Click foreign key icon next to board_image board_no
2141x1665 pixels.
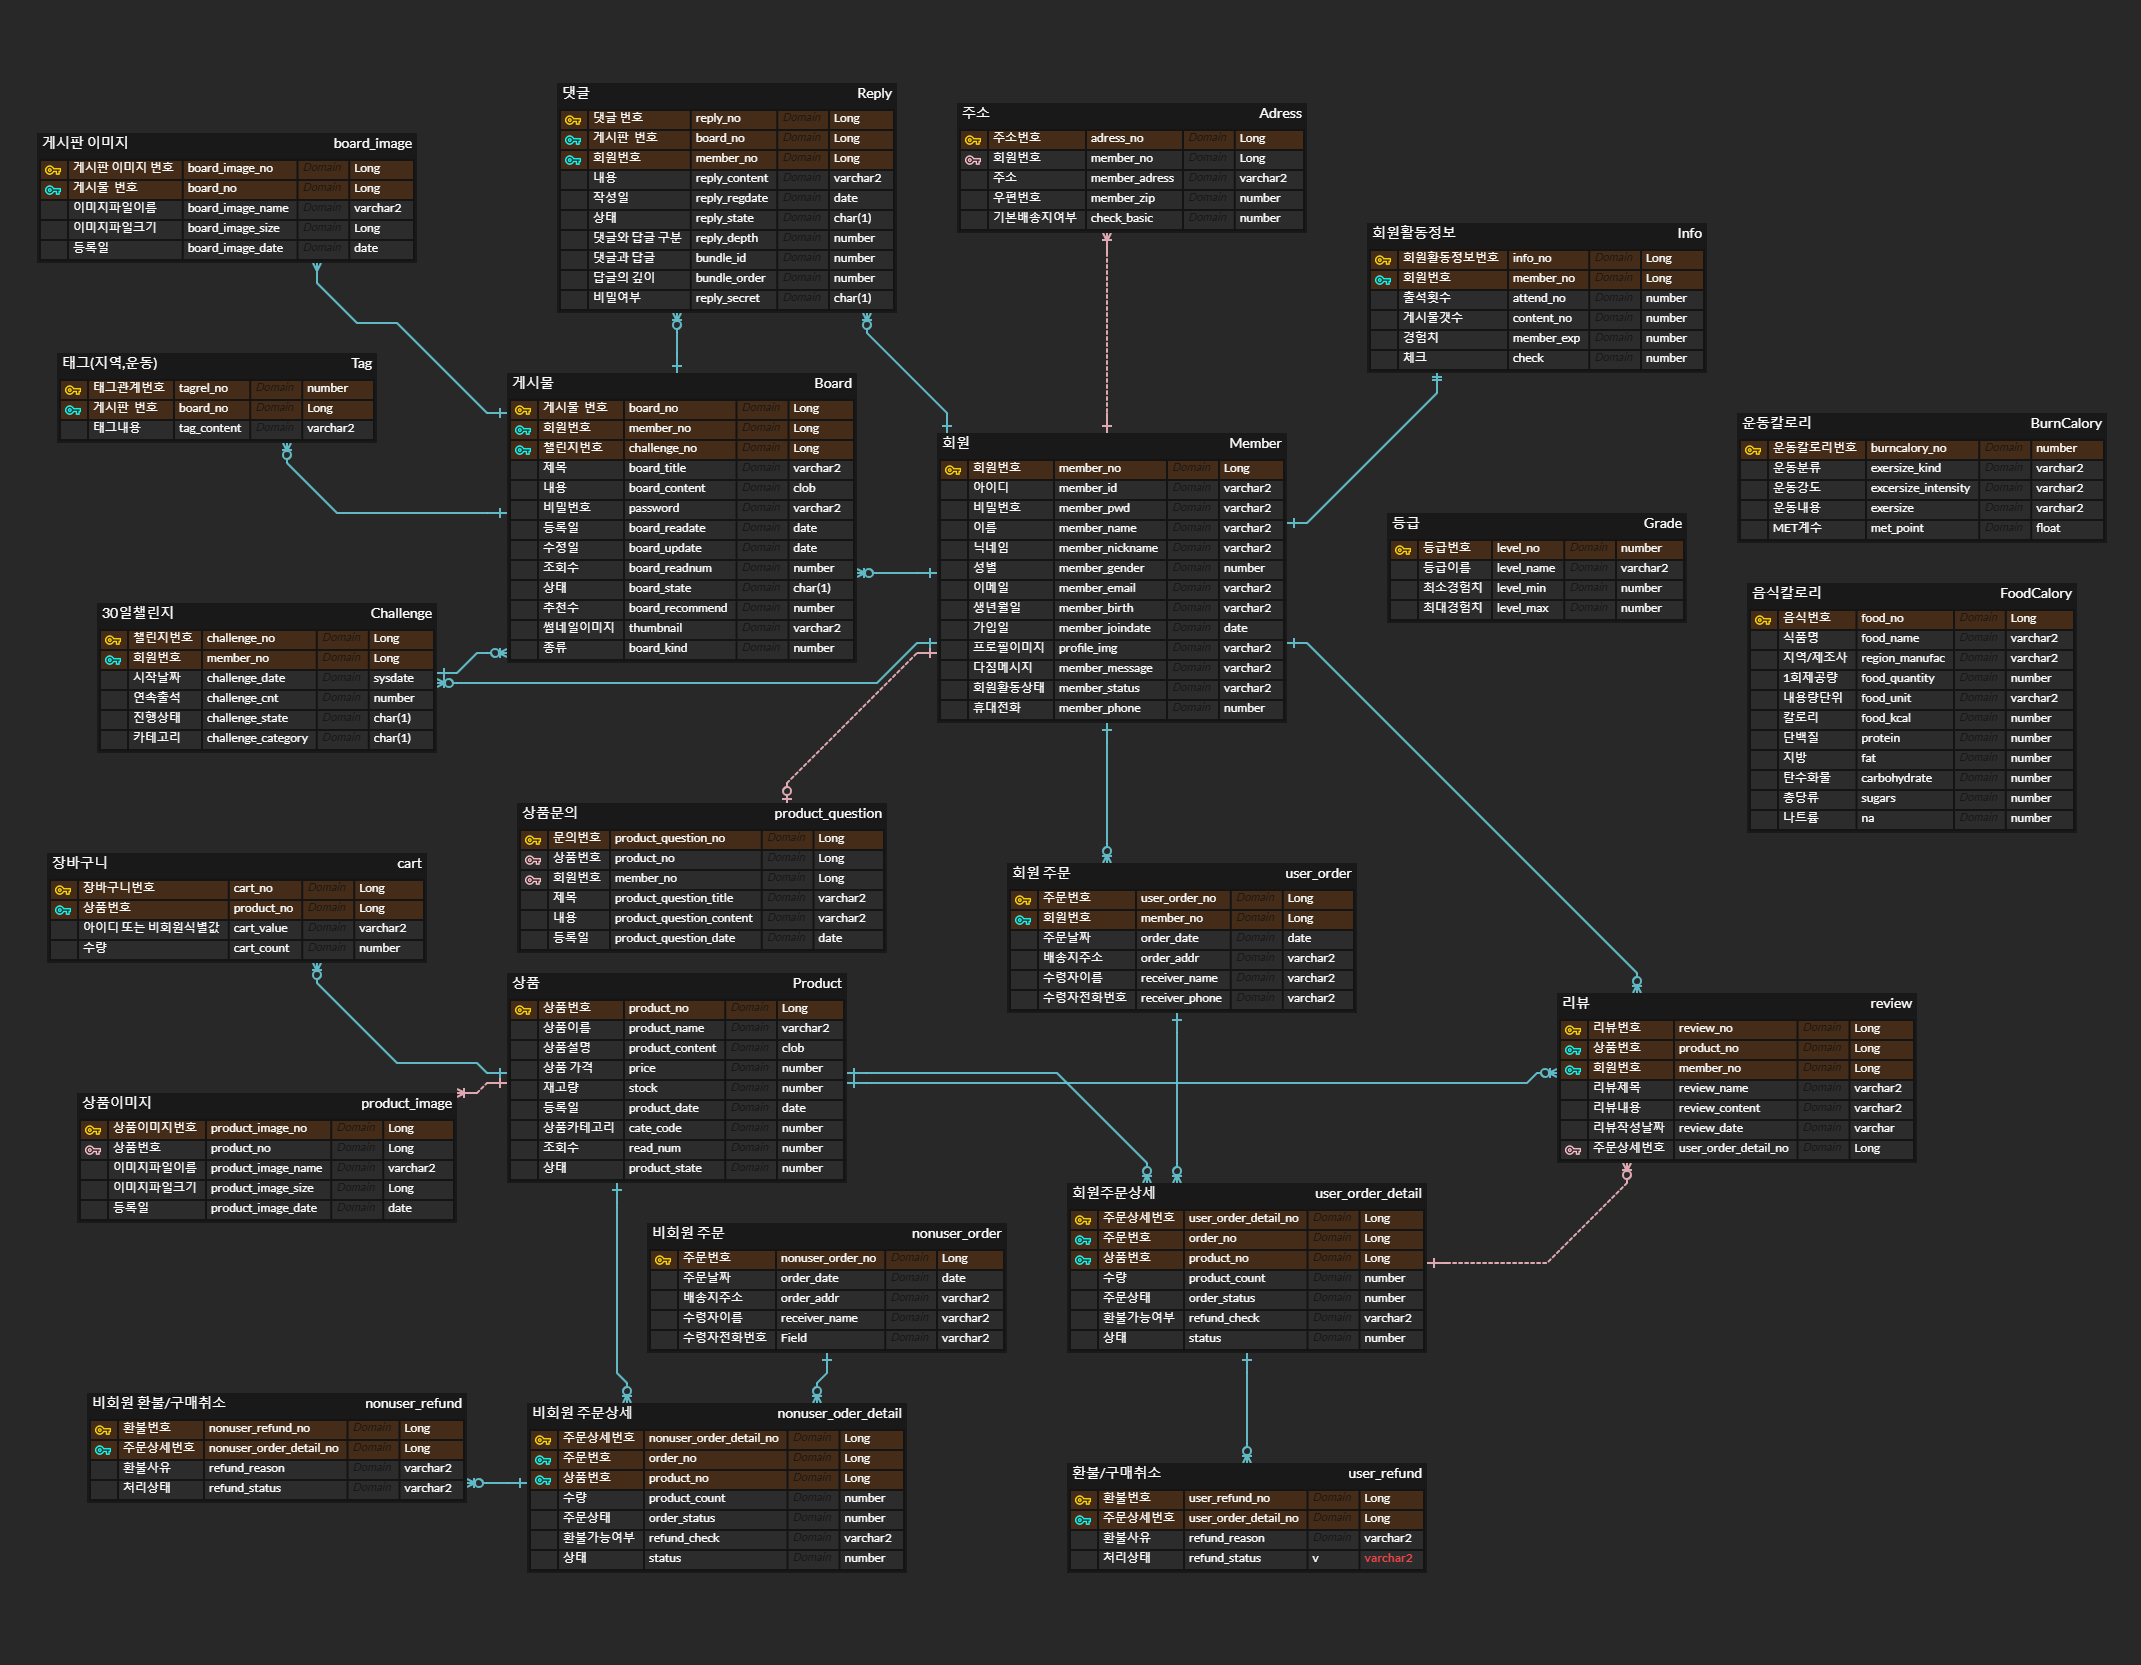coord(53,189)
